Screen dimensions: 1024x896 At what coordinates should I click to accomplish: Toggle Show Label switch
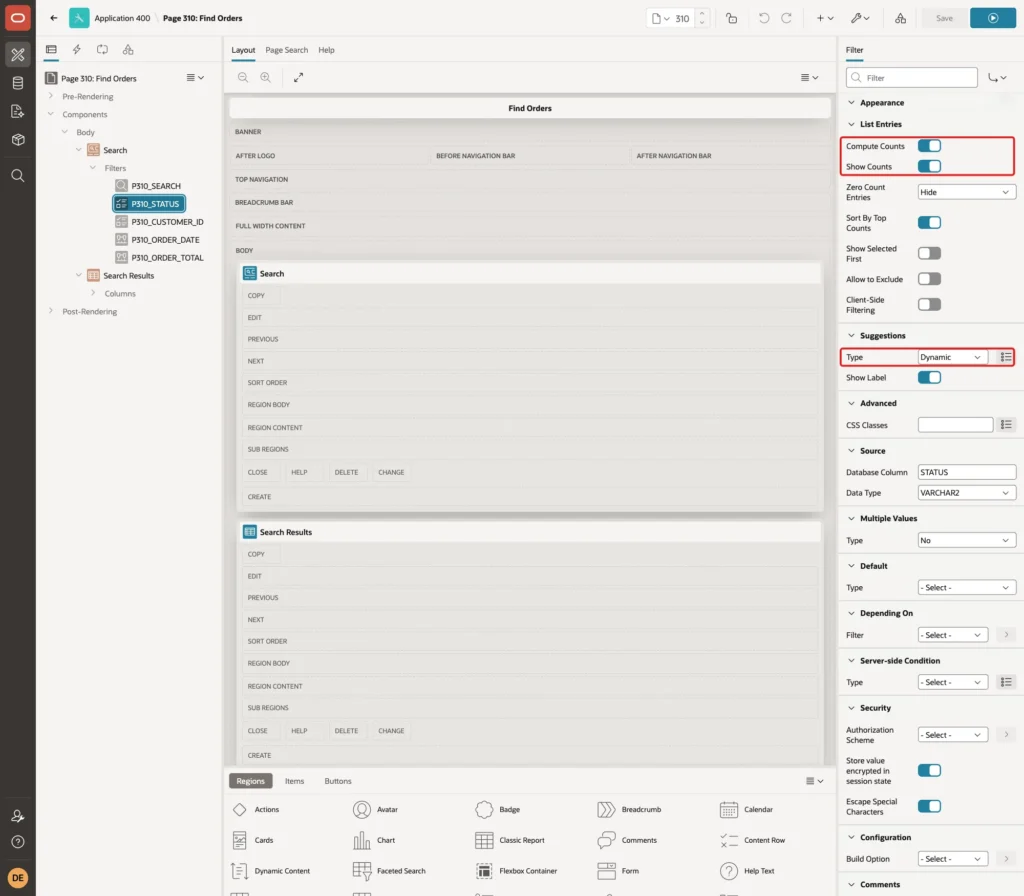point(929,377)
